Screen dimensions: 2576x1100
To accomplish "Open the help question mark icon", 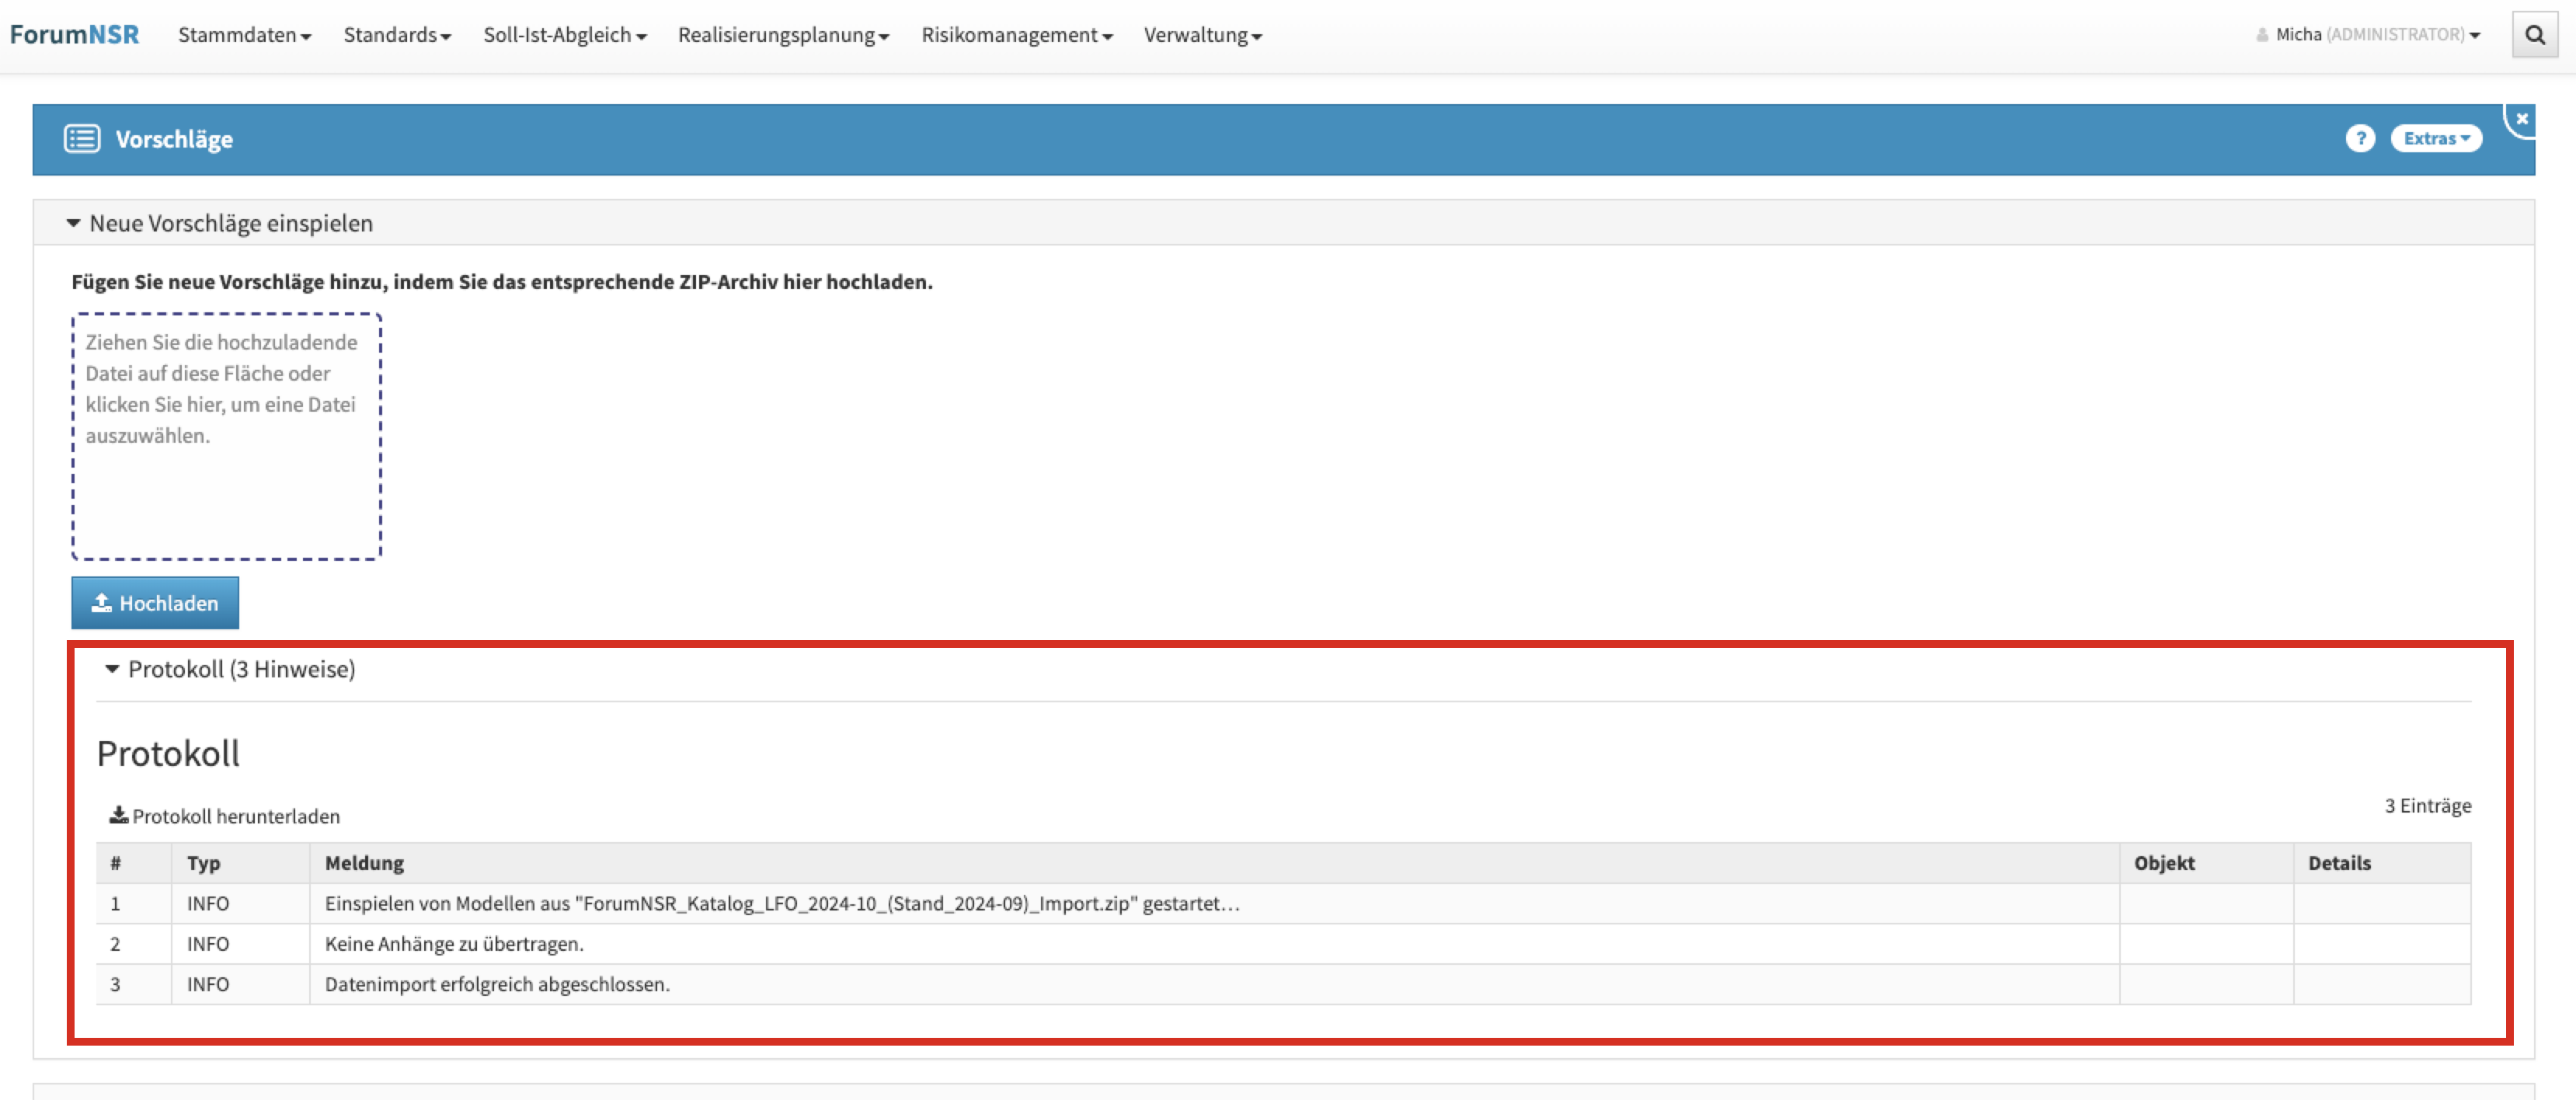I will 2359,139.
